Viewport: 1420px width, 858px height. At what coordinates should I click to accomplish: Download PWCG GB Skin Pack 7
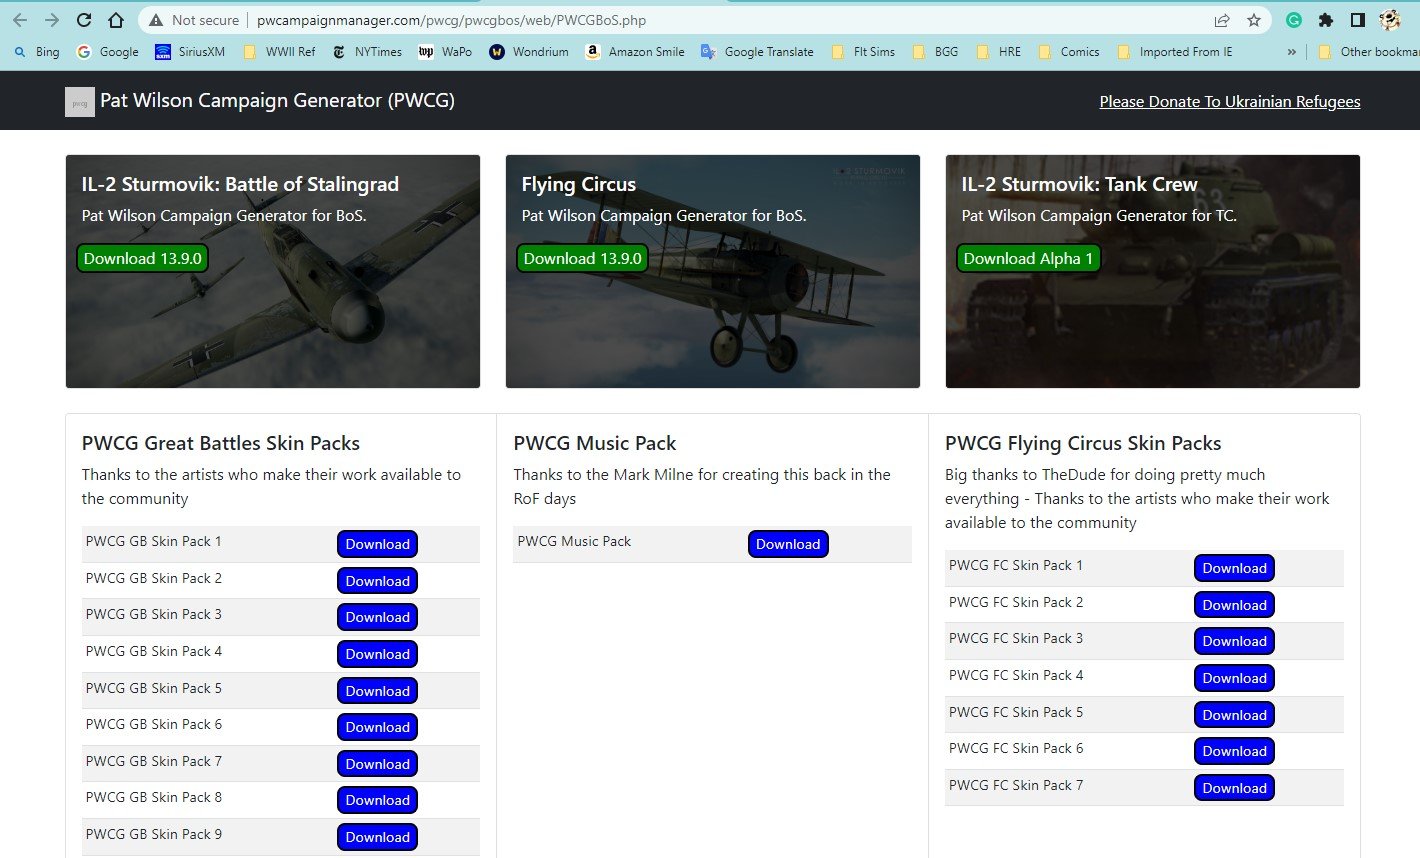[x=377, y=764]
